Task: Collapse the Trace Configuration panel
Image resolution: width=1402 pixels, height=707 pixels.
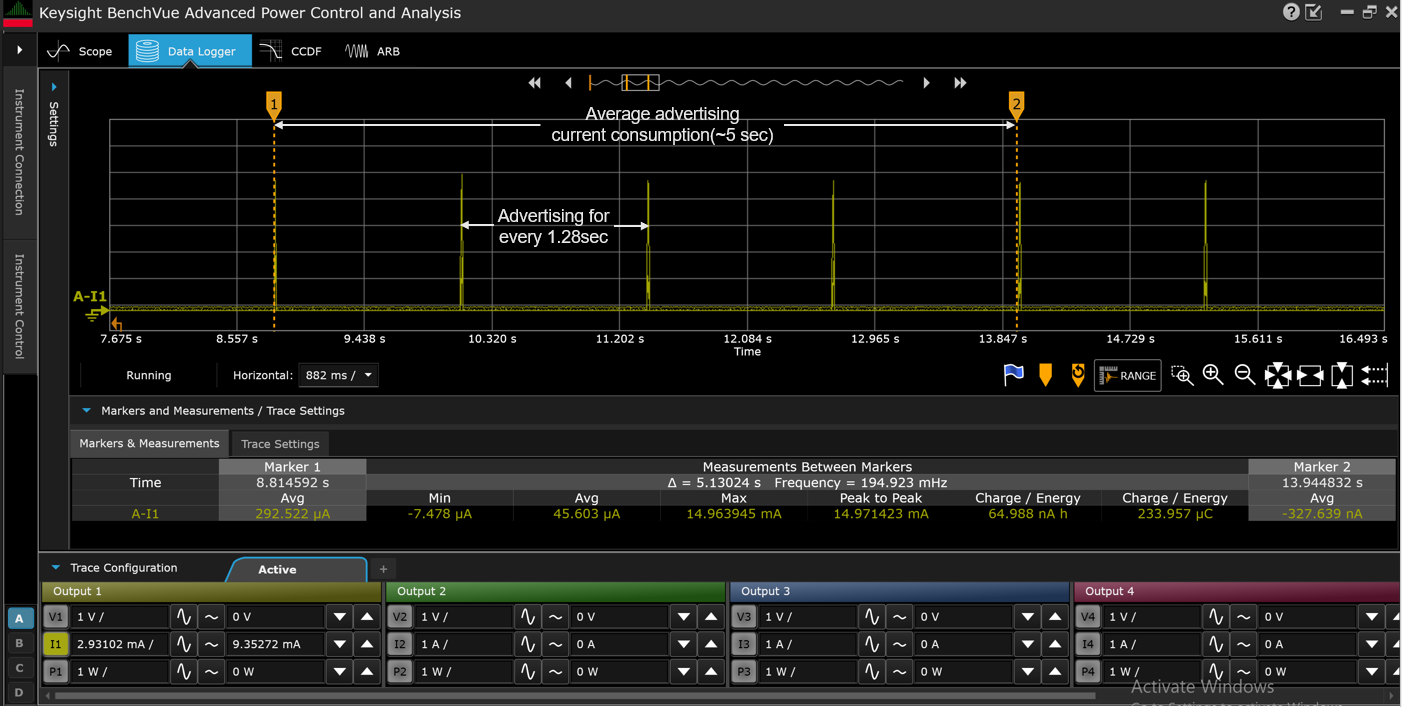Action: click(x=56, y=568)
